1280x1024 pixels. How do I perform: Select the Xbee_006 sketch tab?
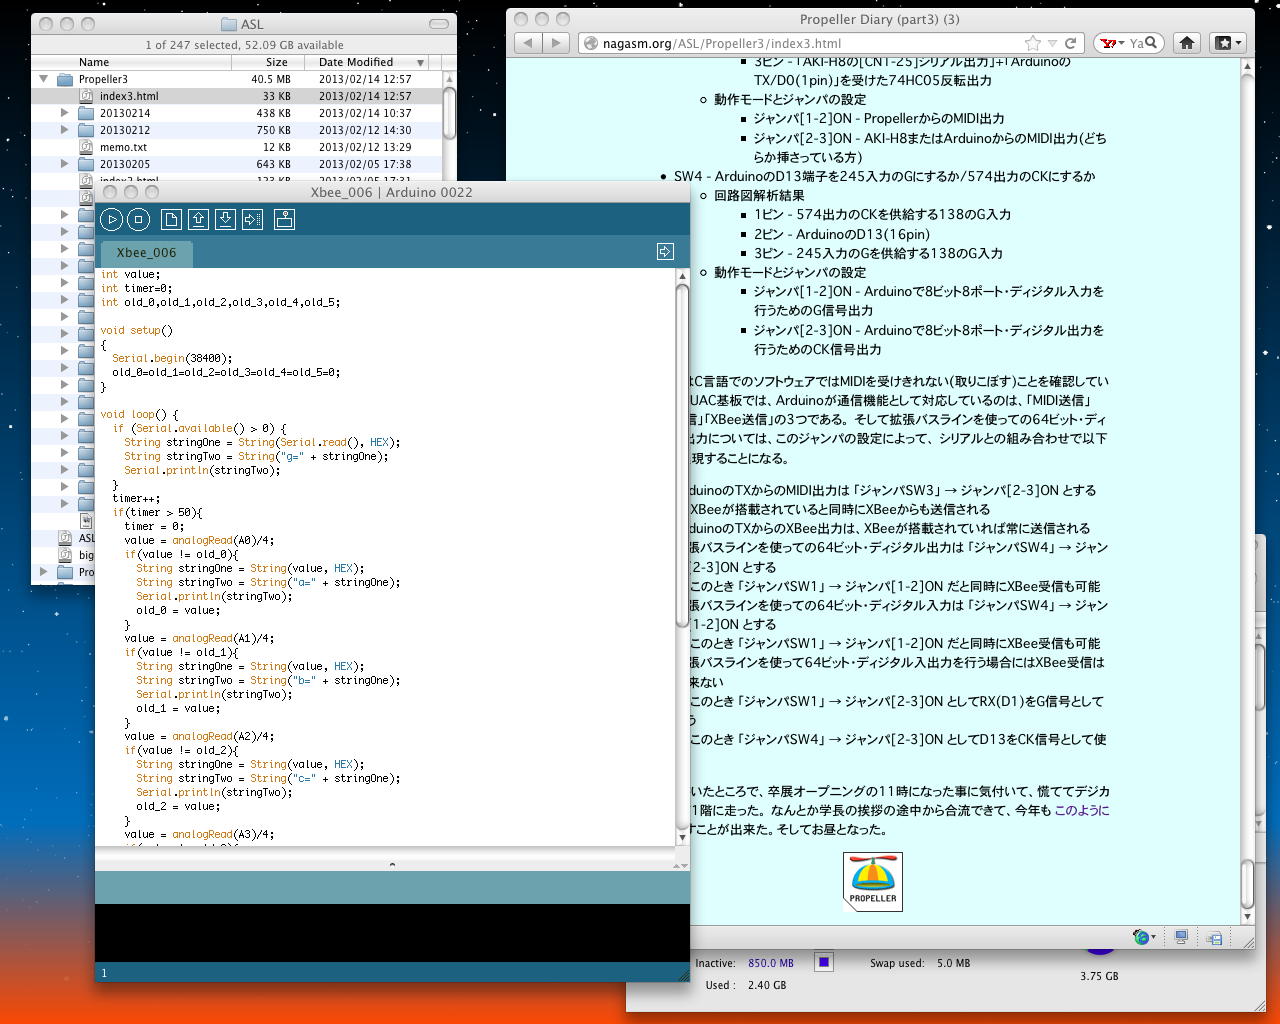tap(146, 253)
